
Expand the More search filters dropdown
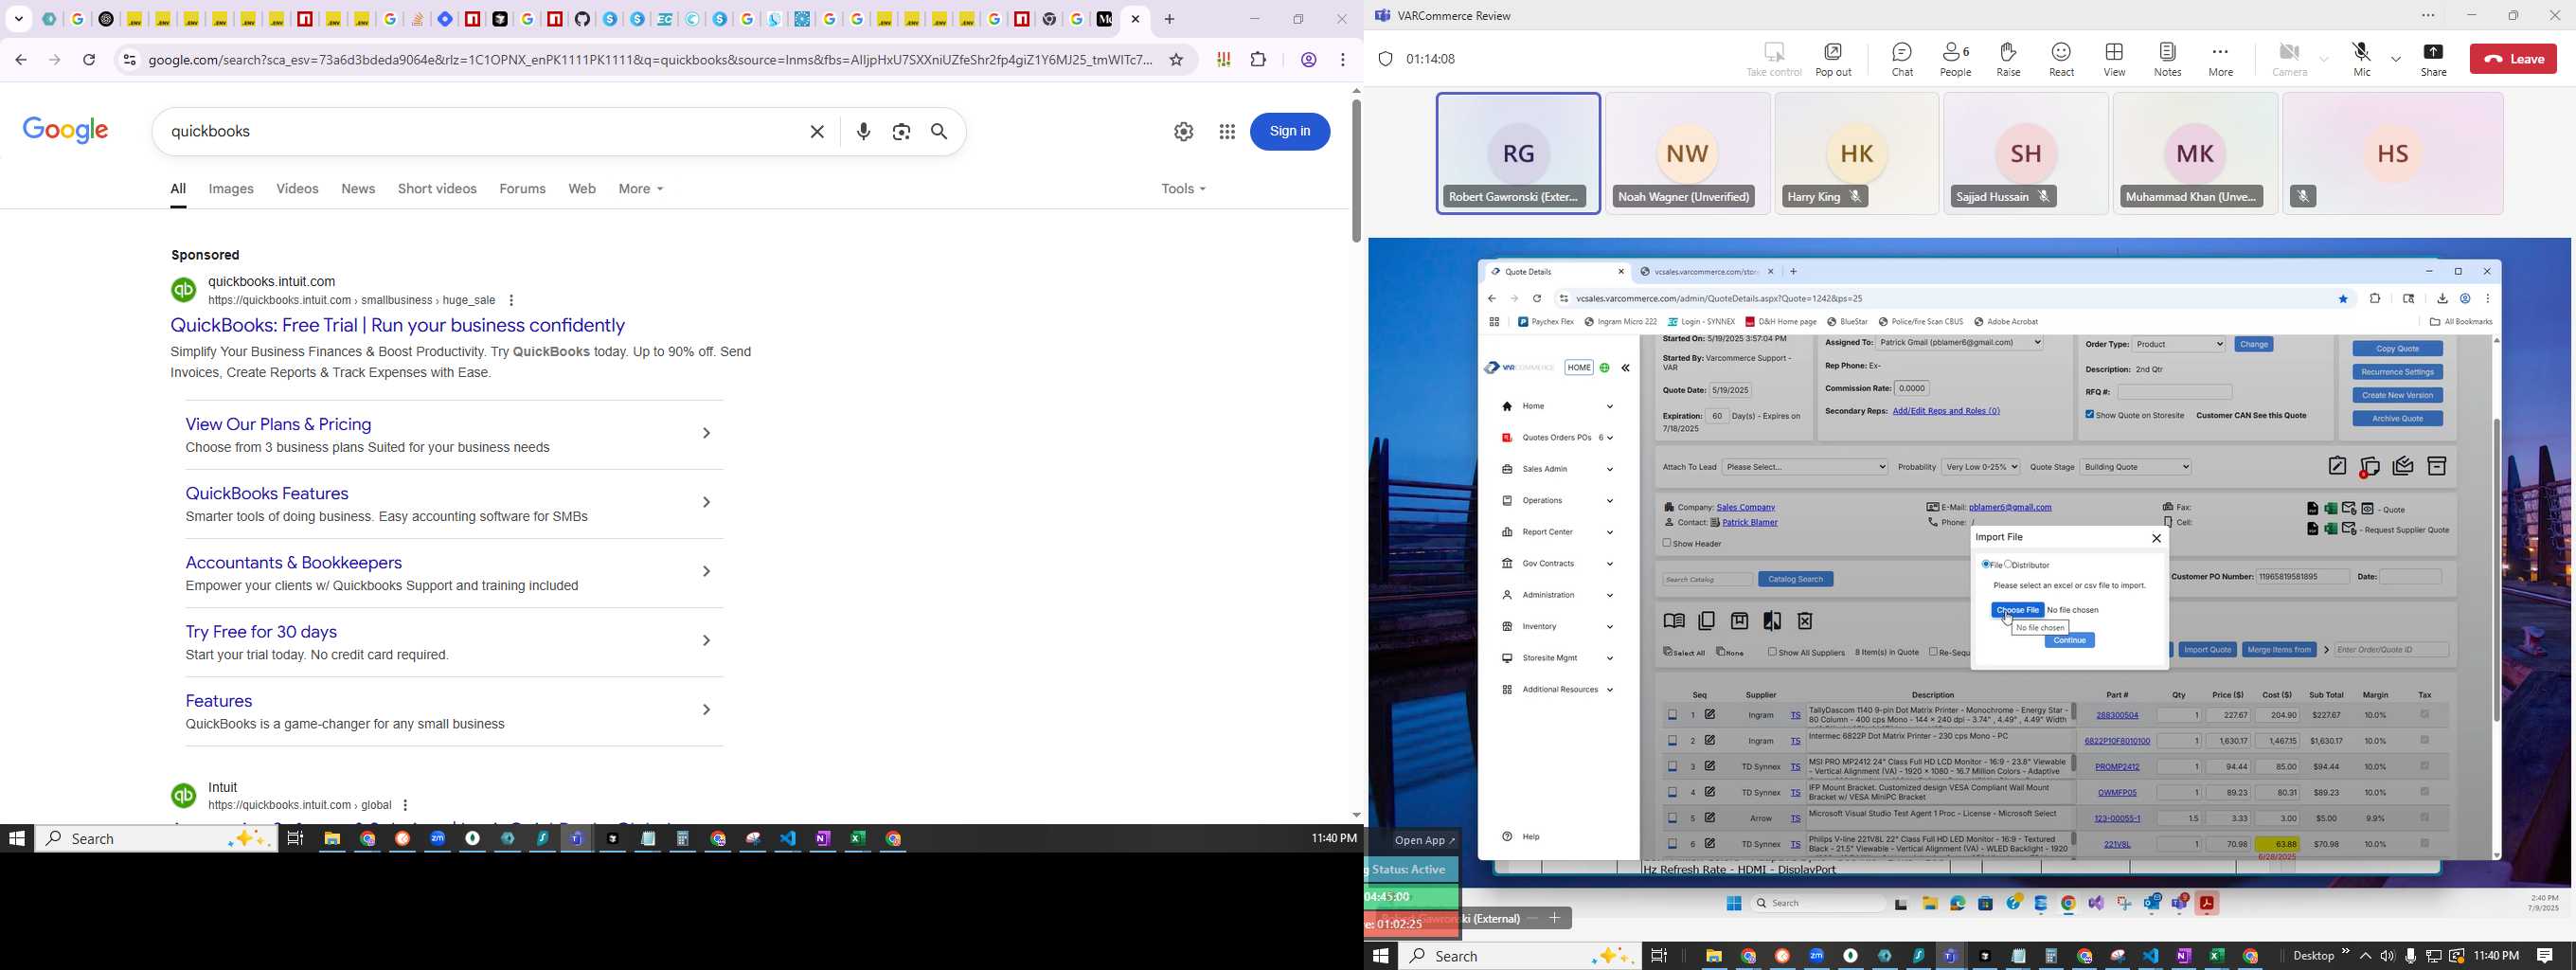coord(641,189)
